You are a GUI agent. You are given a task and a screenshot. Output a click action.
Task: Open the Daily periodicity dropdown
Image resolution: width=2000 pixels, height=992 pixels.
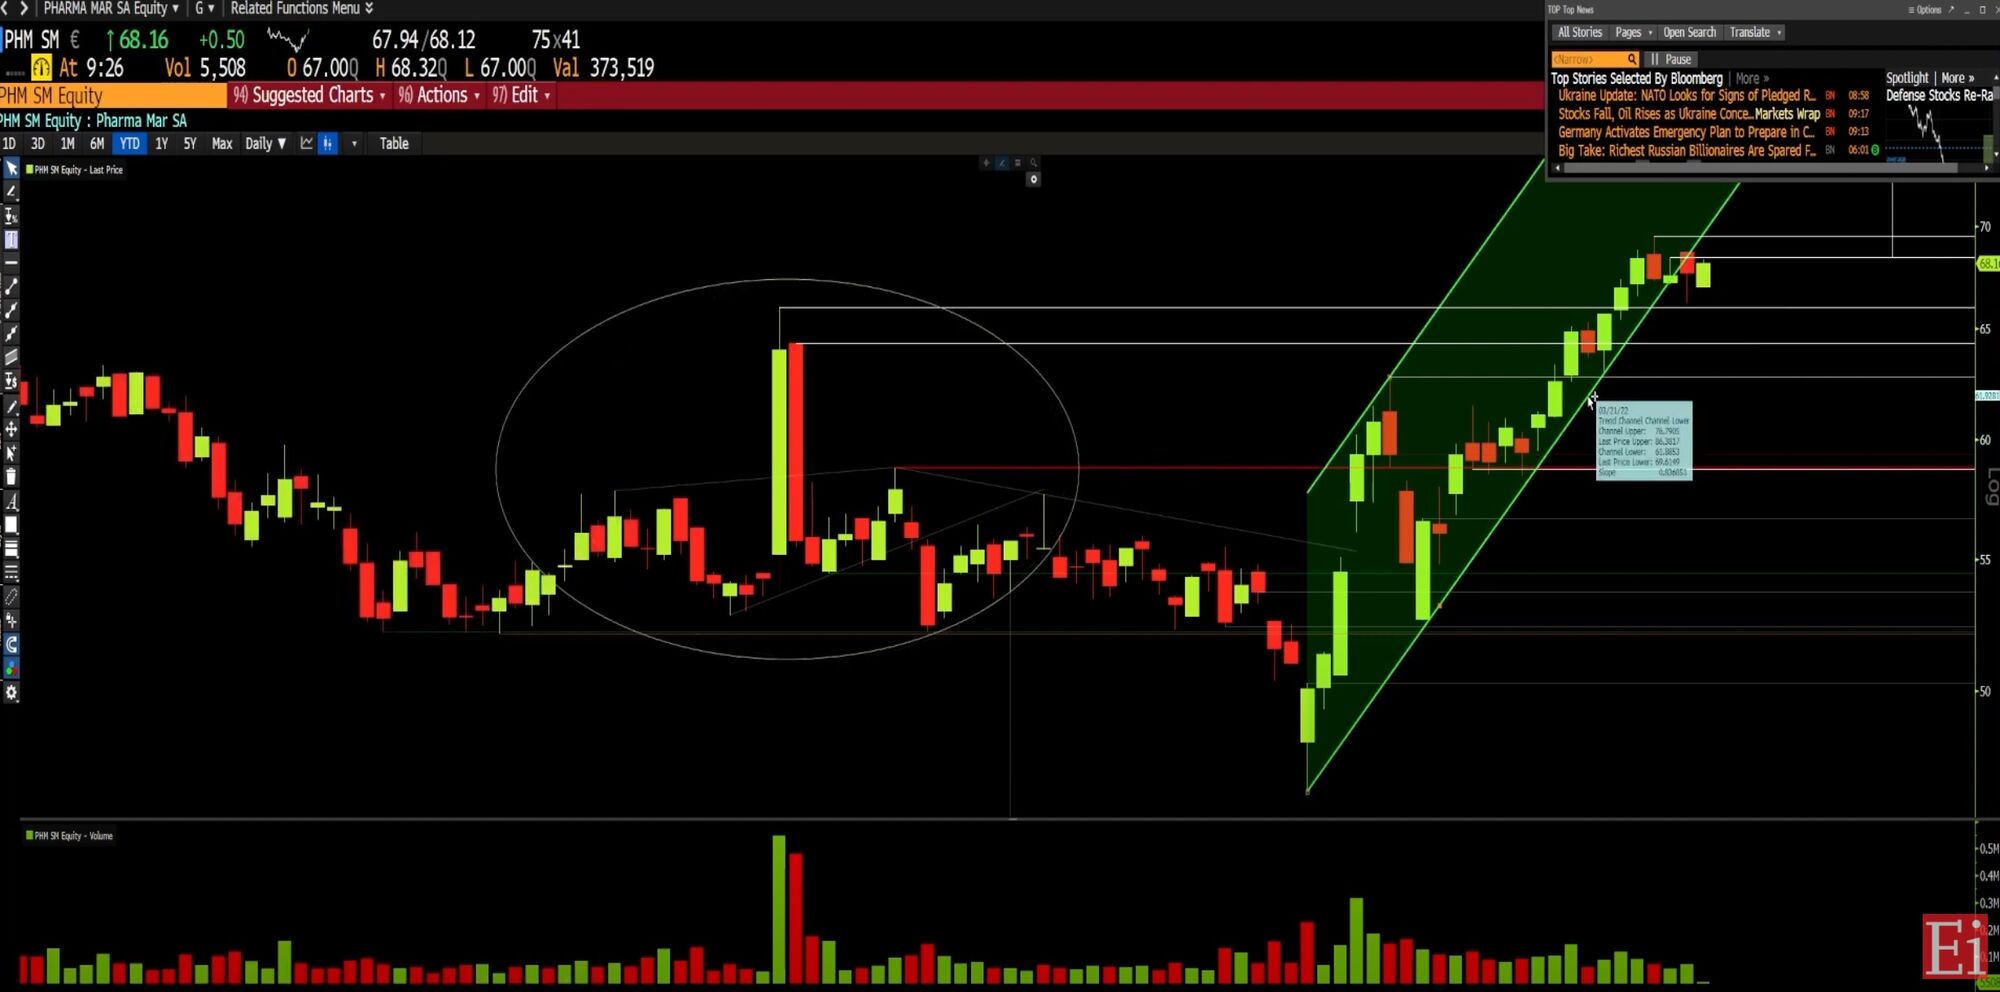point(266,143)
